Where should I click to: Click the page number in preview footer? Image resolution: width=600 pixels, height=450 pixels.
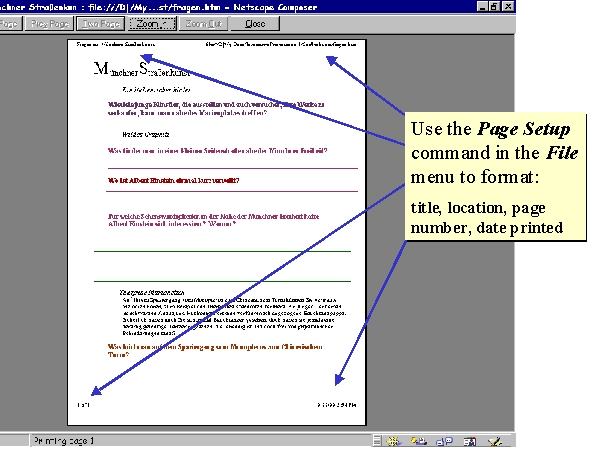pos(84,404)
